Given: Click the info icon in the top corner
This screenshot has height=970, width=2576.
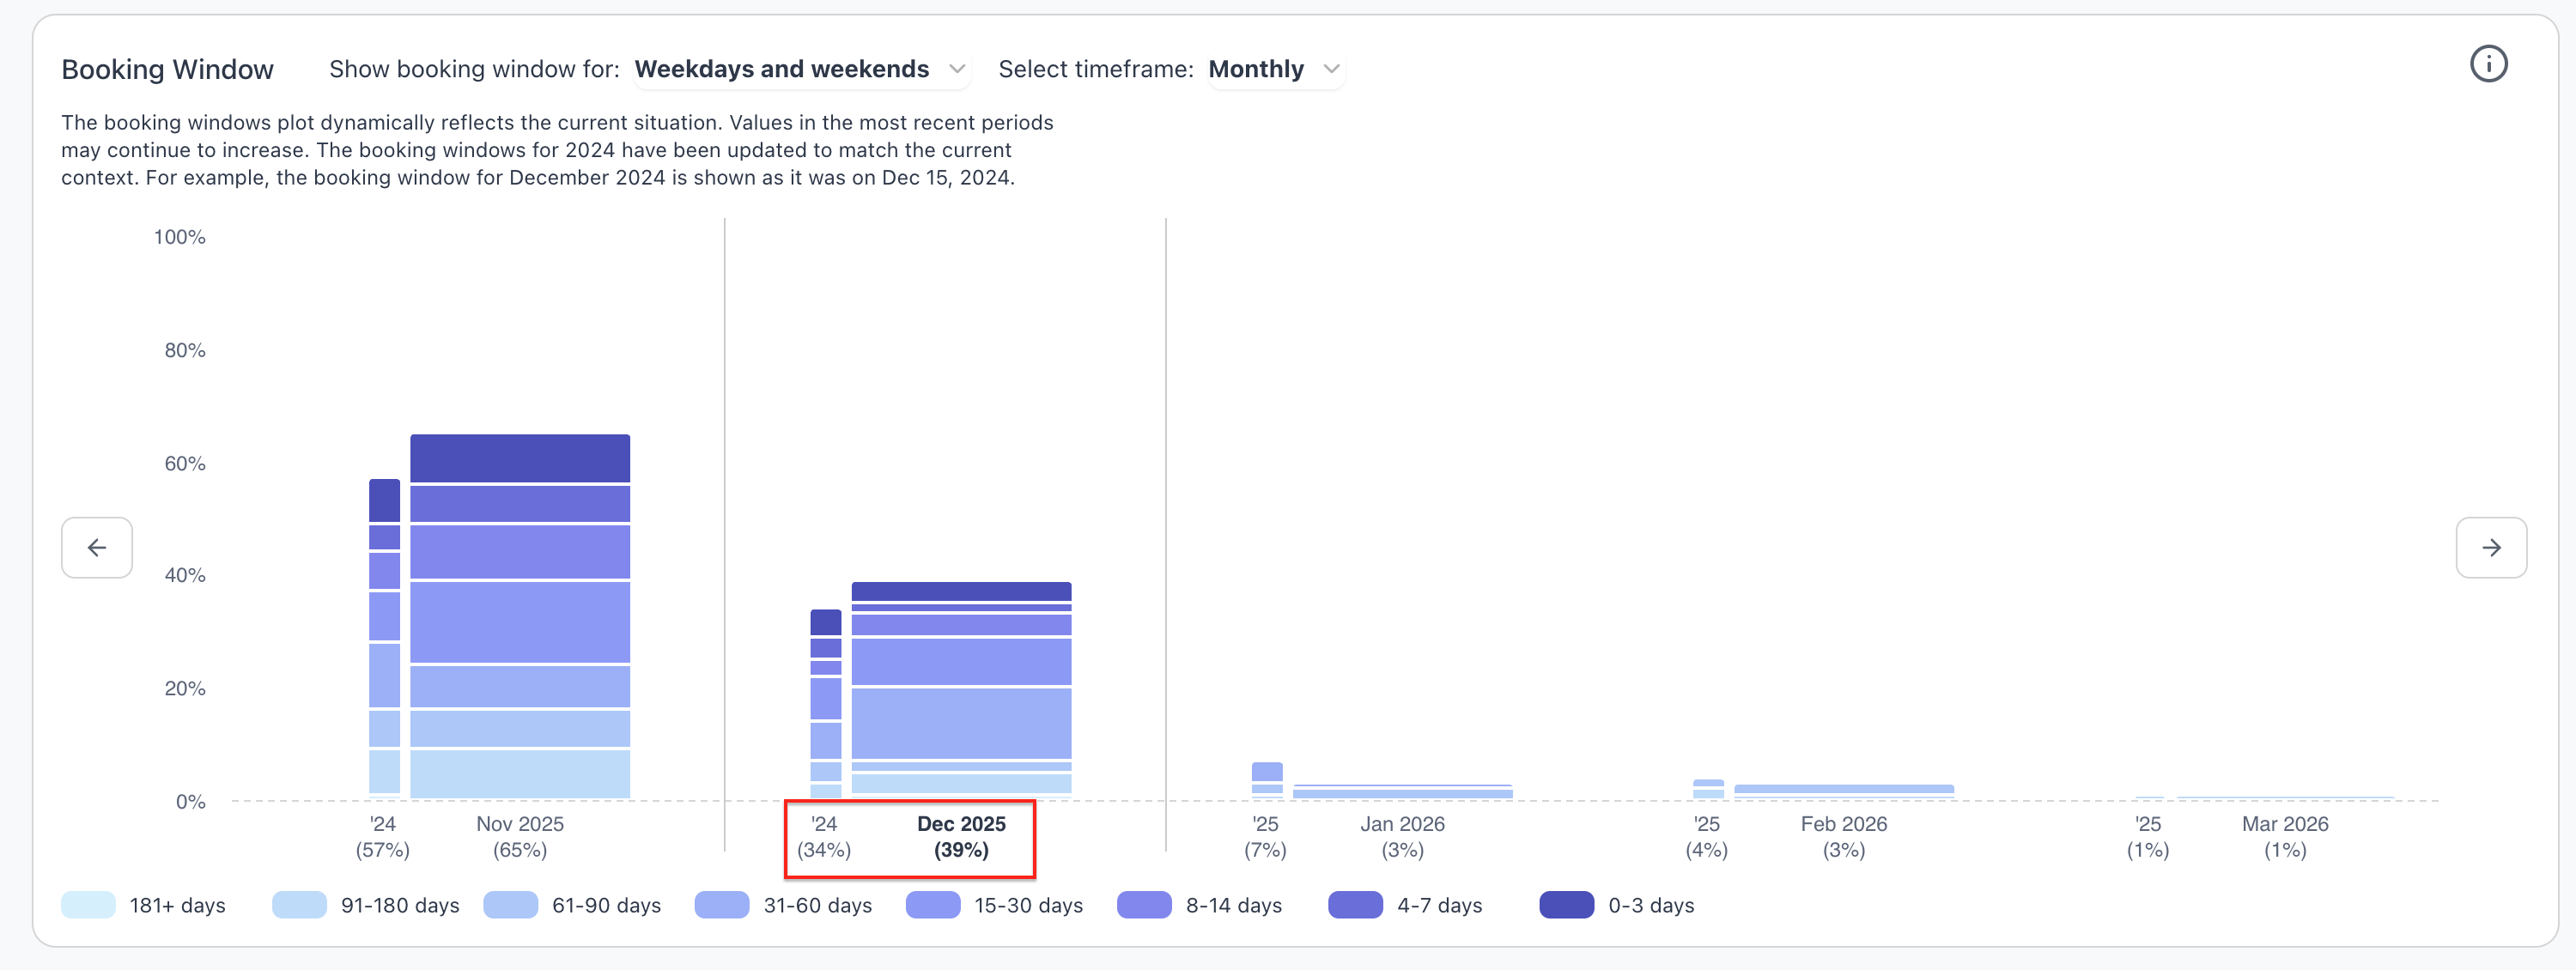Looking at the screenshot, I should click(x=2488, y=64).
